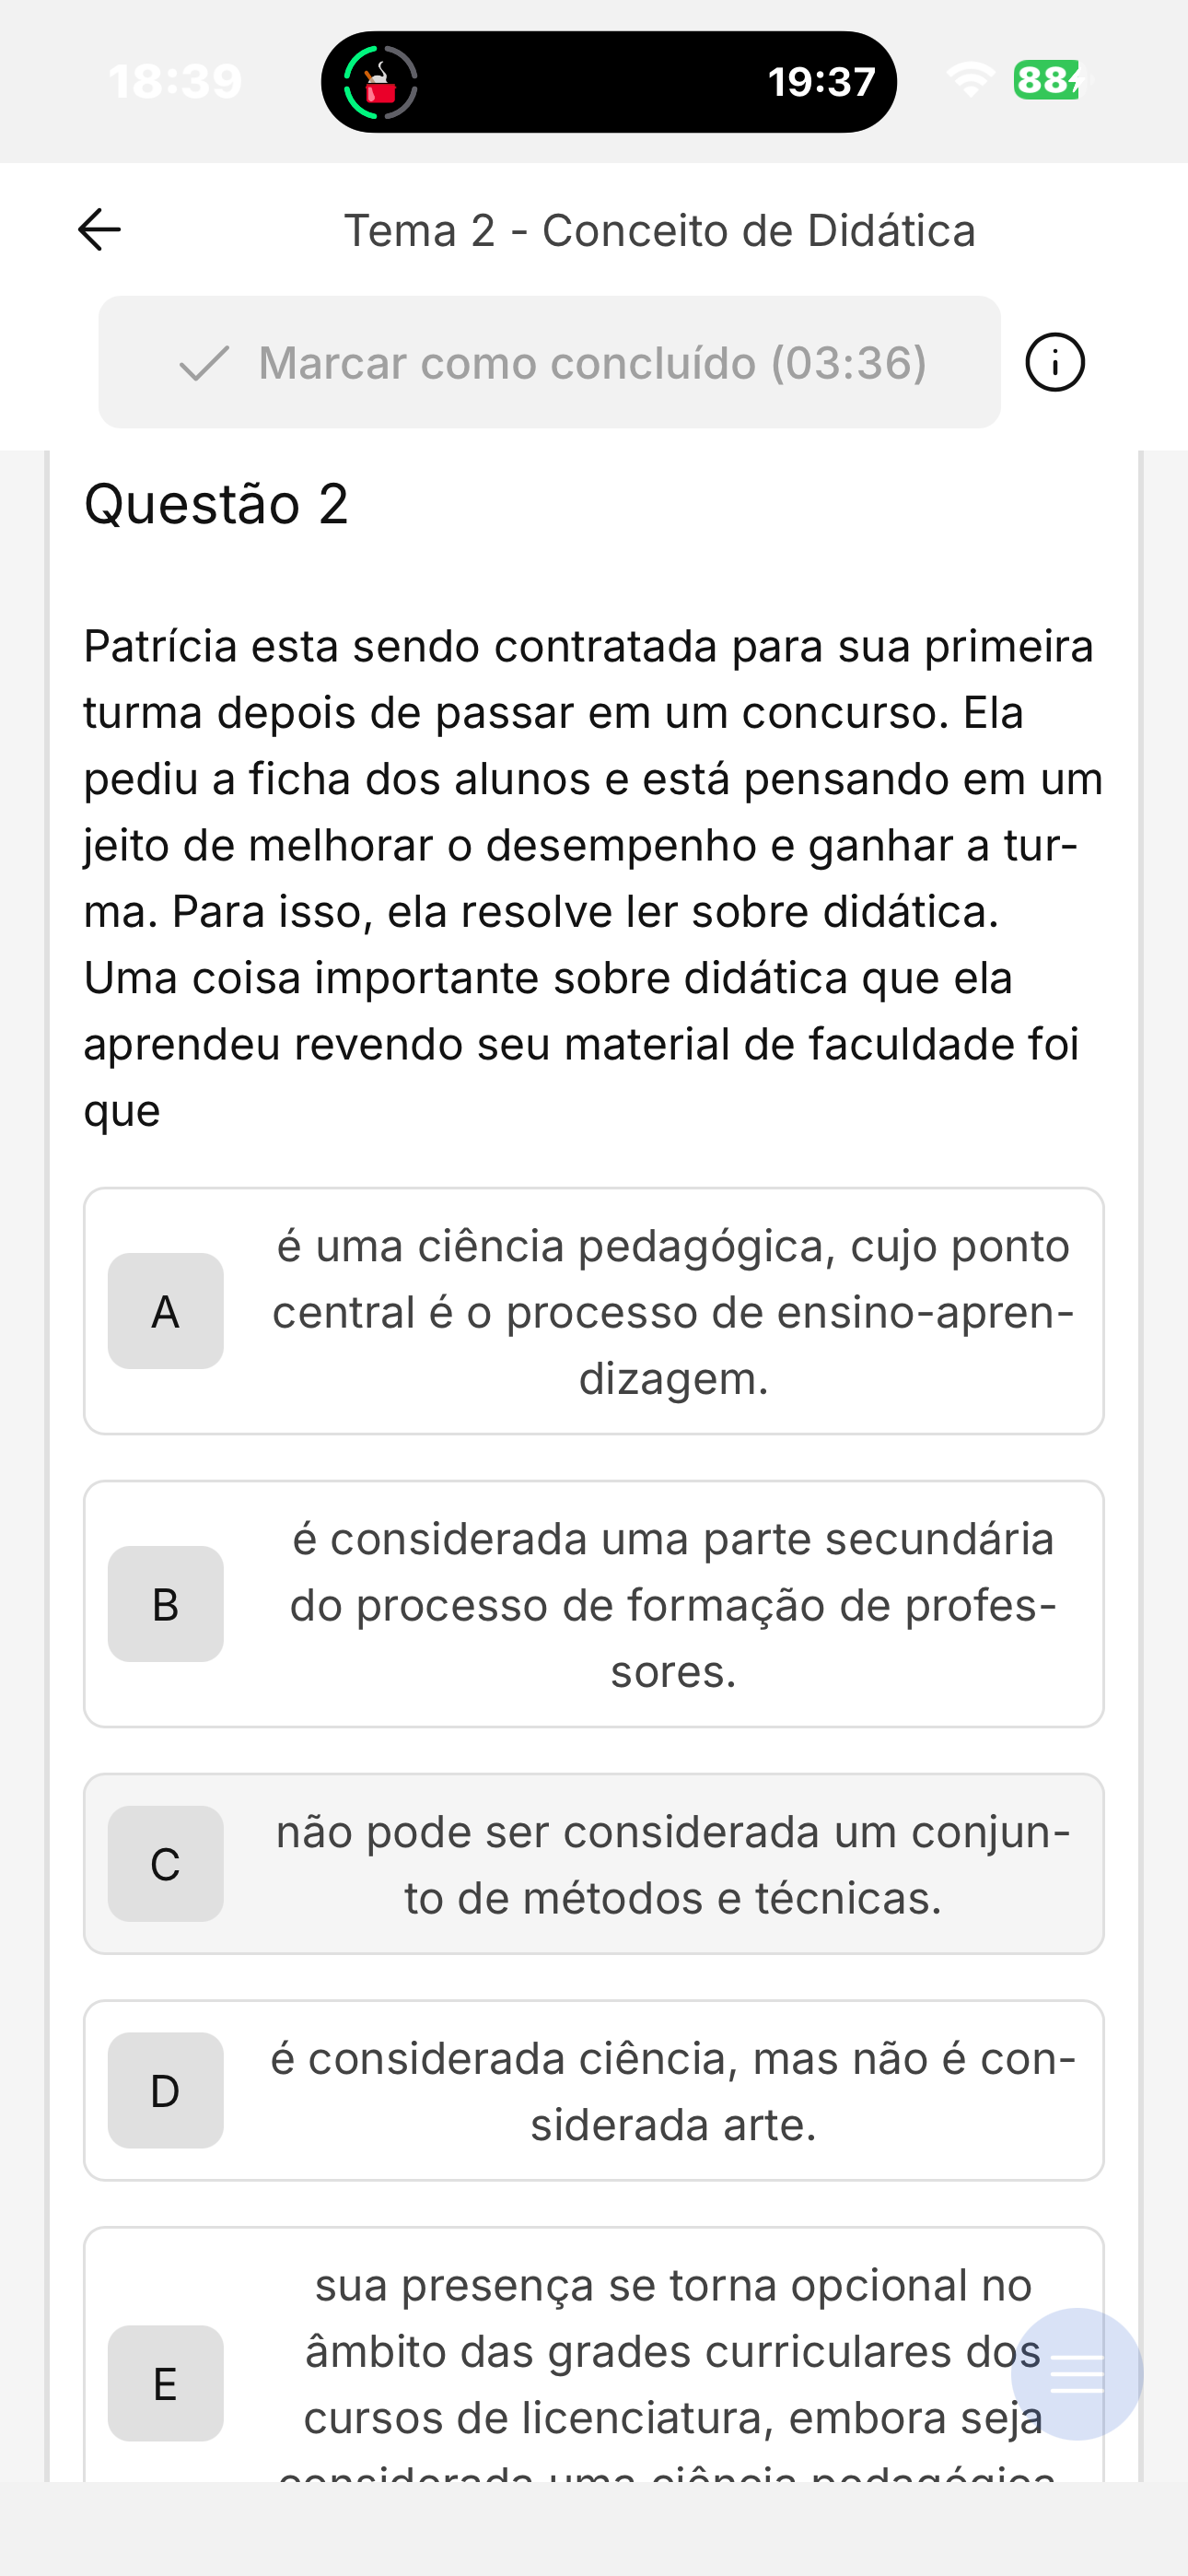Choose option 'é considerada uma parte secundária'

594,1604
